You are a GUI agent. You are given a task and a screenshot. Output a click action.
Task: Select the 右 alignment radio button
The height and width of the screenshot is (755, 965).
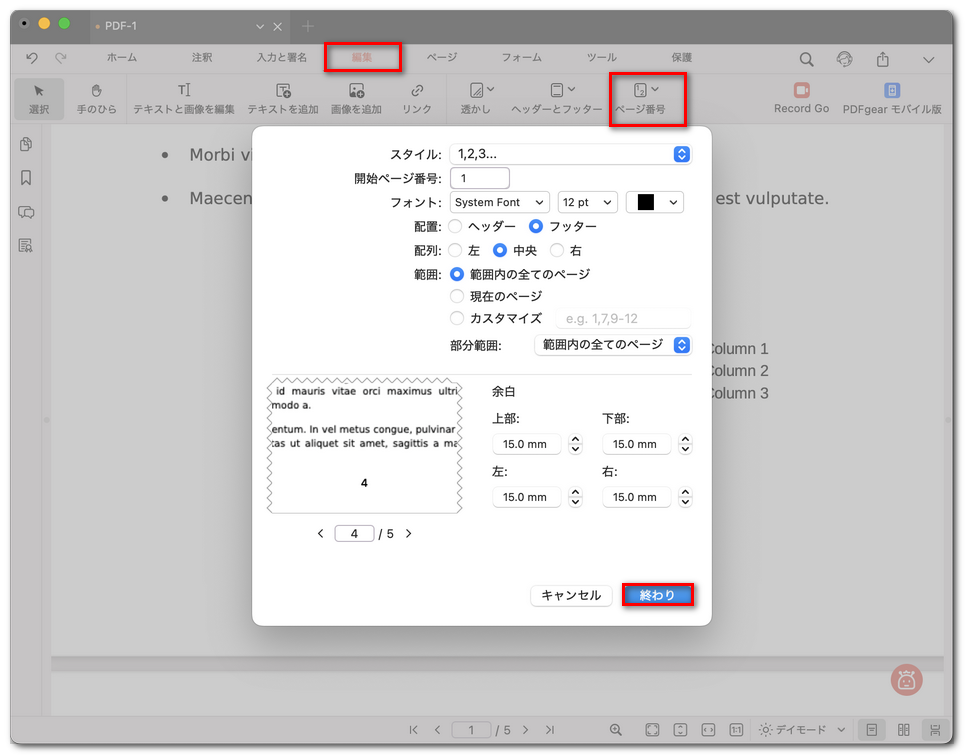coord(557,250)
